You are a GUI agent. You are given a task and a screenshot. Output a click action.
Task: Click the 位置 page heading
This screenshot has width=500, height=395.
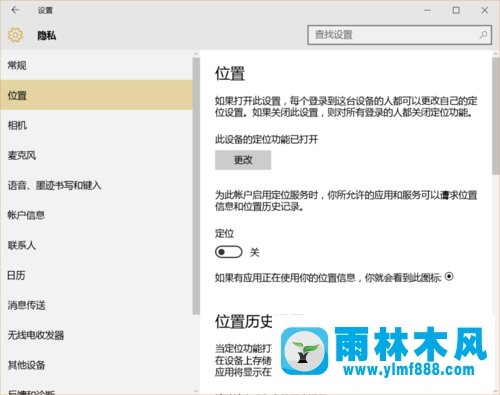tap(230, 73)
